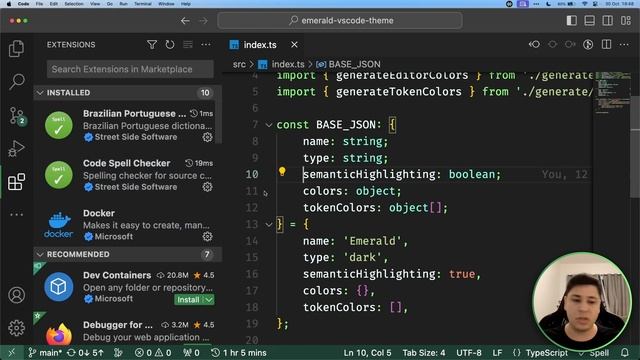640x360 pixels.
Task: Open gear settings for Docker extension
Action: [x=207, y=236]
